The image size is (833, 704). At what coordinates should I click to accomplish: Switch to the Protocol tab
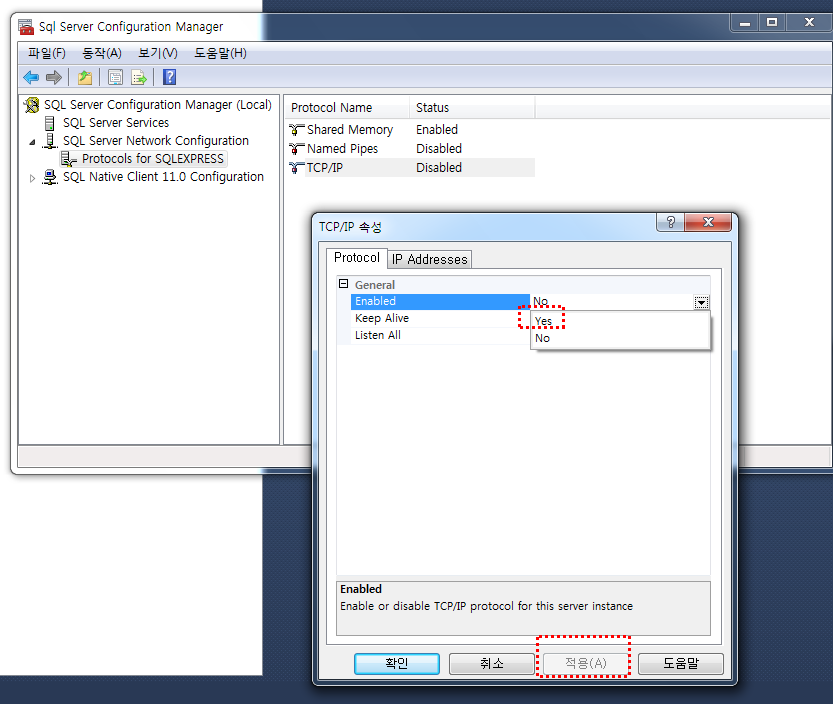click(356, 258)
